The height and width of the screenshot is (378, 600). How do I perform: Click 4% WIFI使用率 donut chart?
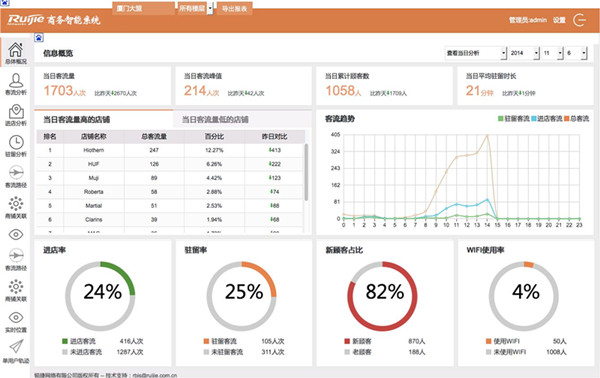523,297
